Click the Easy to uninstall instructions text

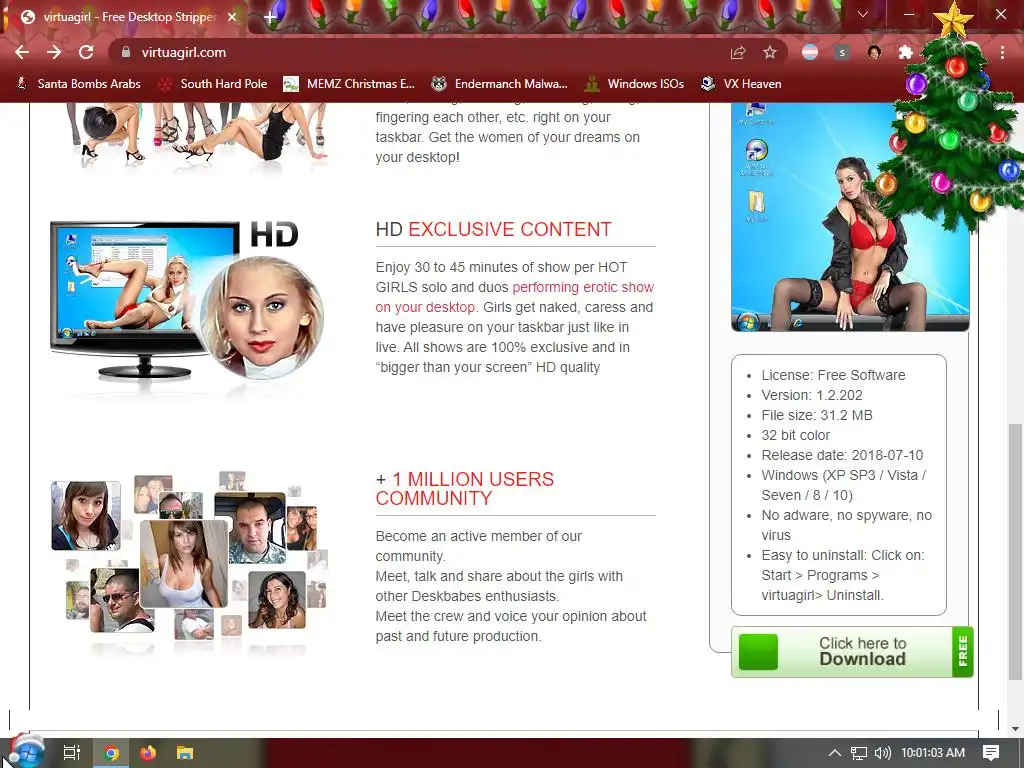click(x=842, y=575)
